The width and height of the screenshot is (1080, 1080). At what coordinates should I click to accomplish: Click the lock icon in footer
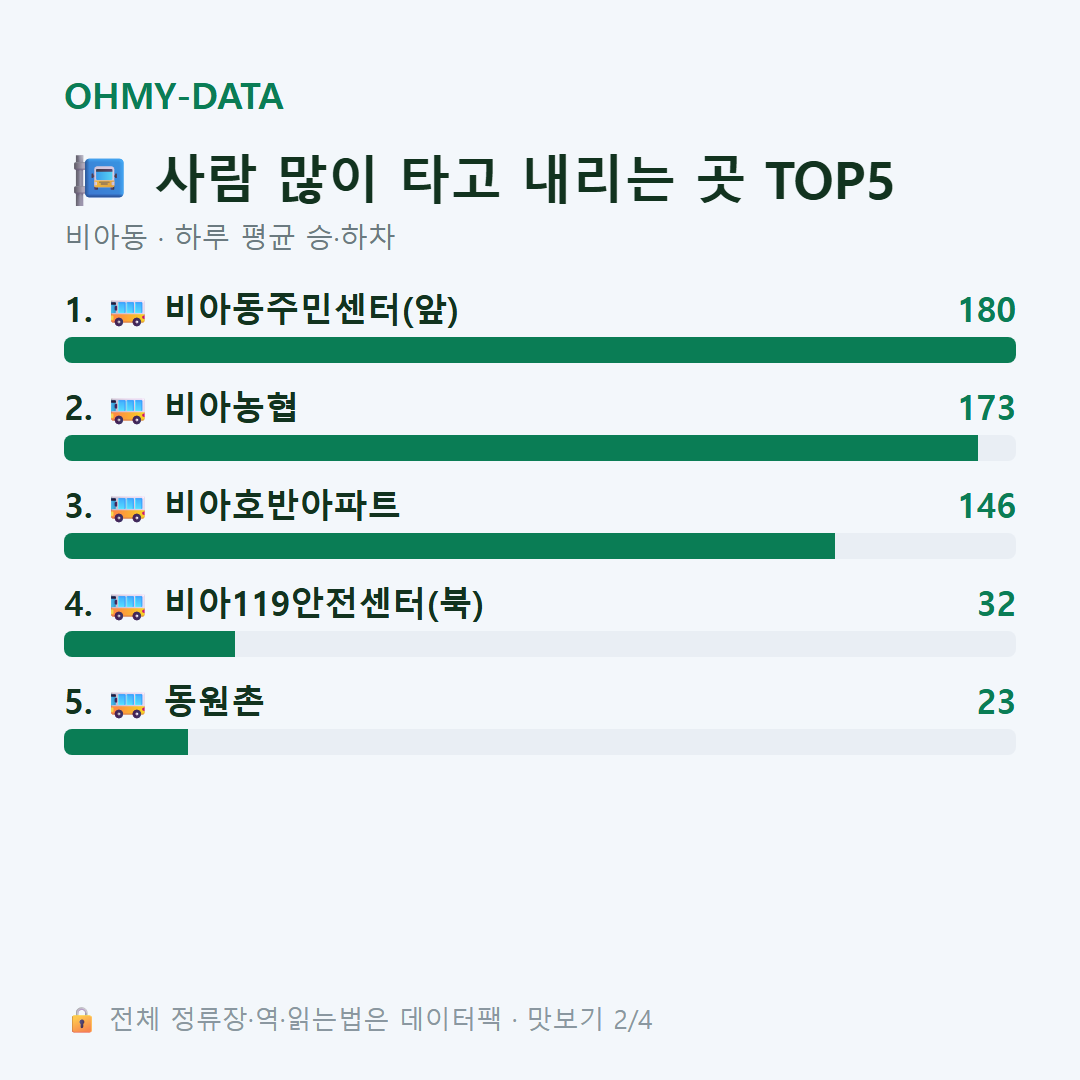pos(81,1019)
